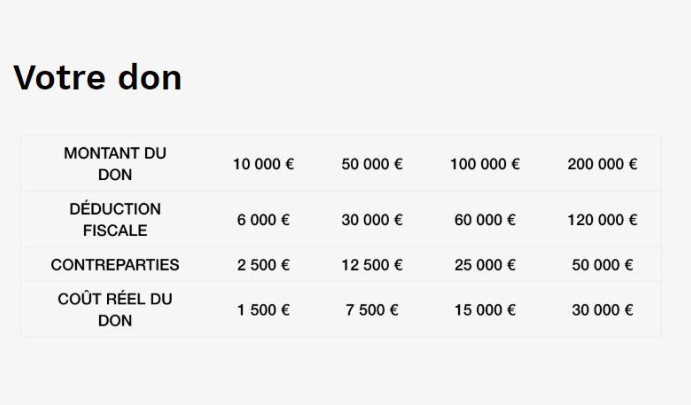Select the 50 000 € contreparties cell
Screen dimensions: 691x405
[602, 265]
